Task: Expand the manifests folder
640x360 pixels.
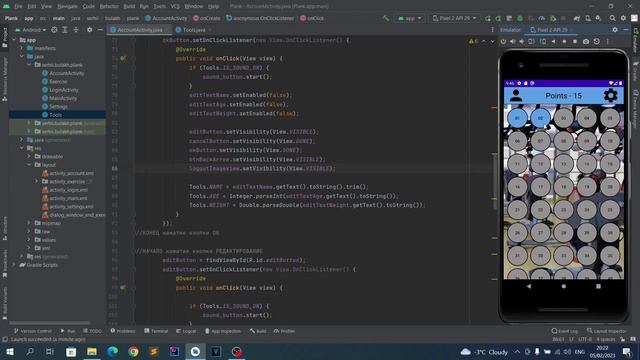Action: pos(22,48)
